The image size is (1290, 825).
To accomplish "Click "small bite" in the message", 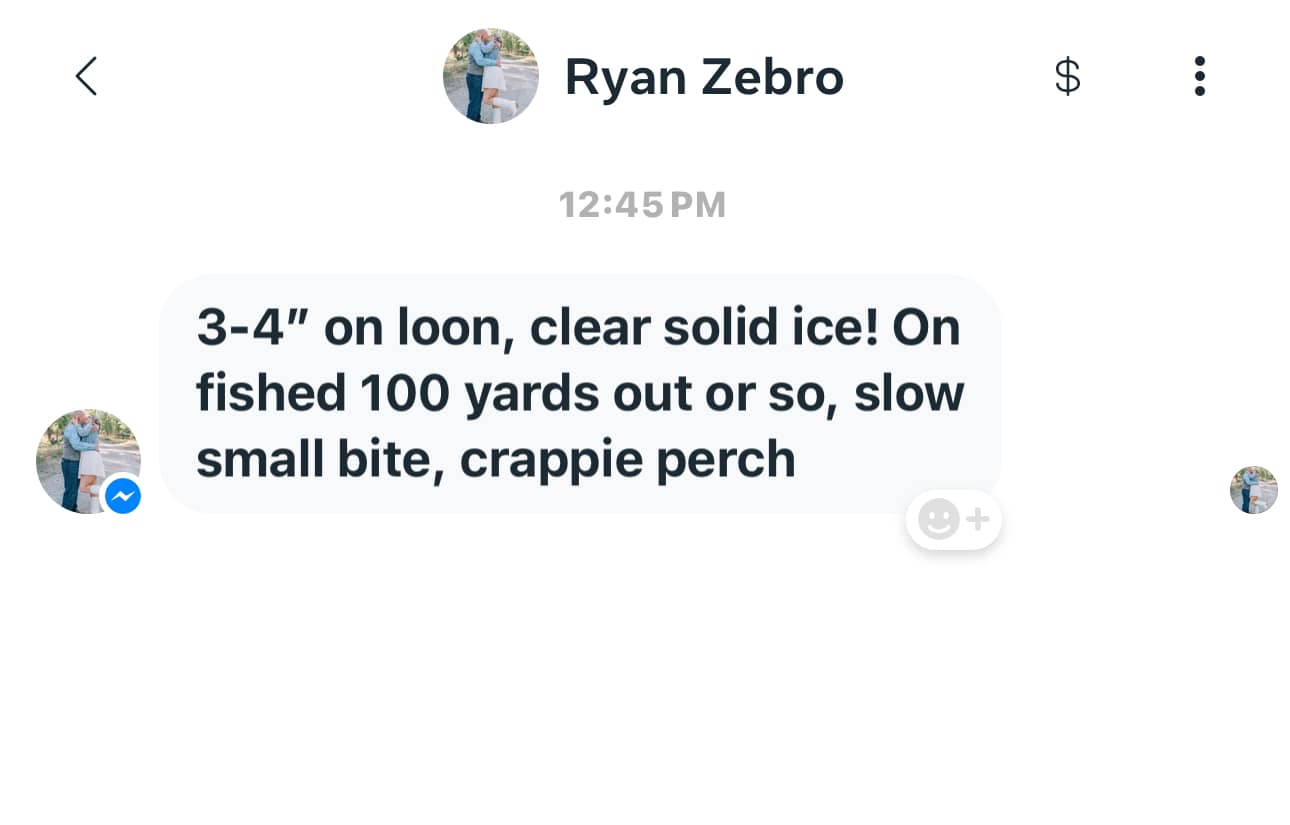I will pos(320,460).
